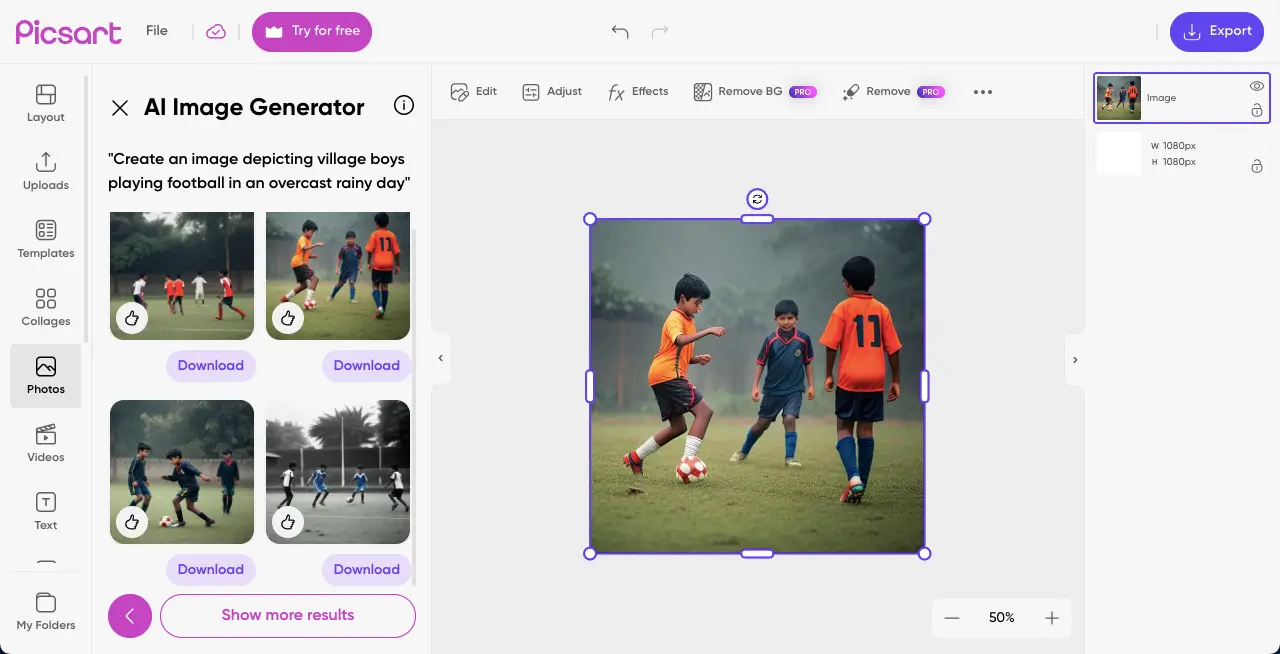This screenshot has height=654, width=1280.
Task: Close the AI Image Generator panel
Action: 120,108
